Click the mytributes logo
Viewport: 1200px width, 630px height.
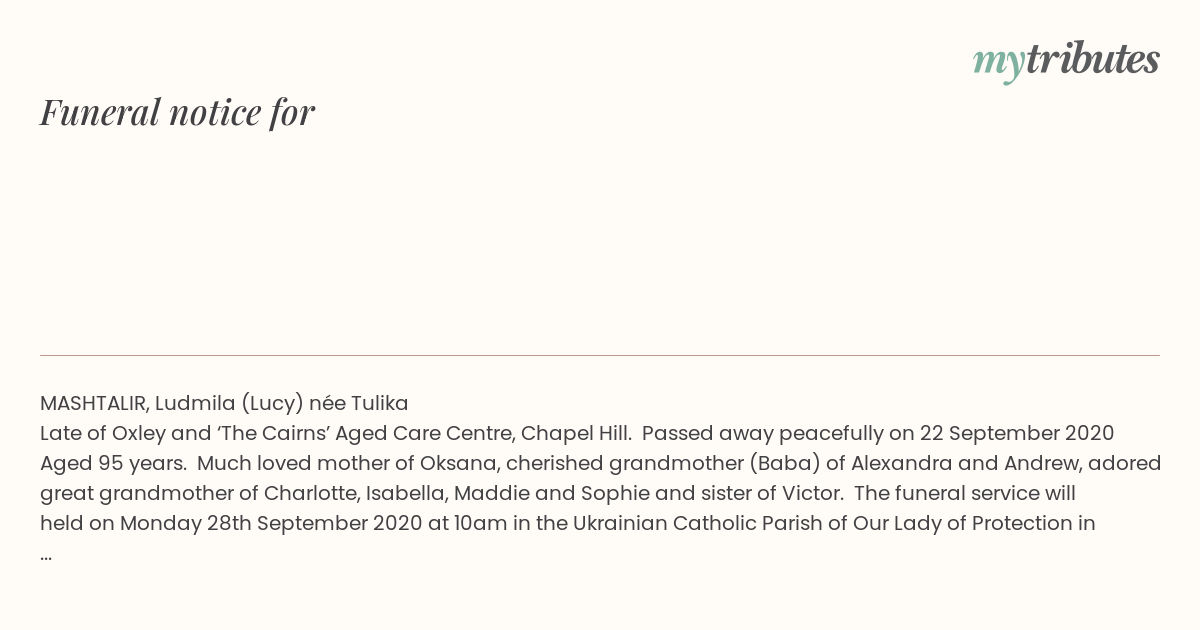point(1066,60)
